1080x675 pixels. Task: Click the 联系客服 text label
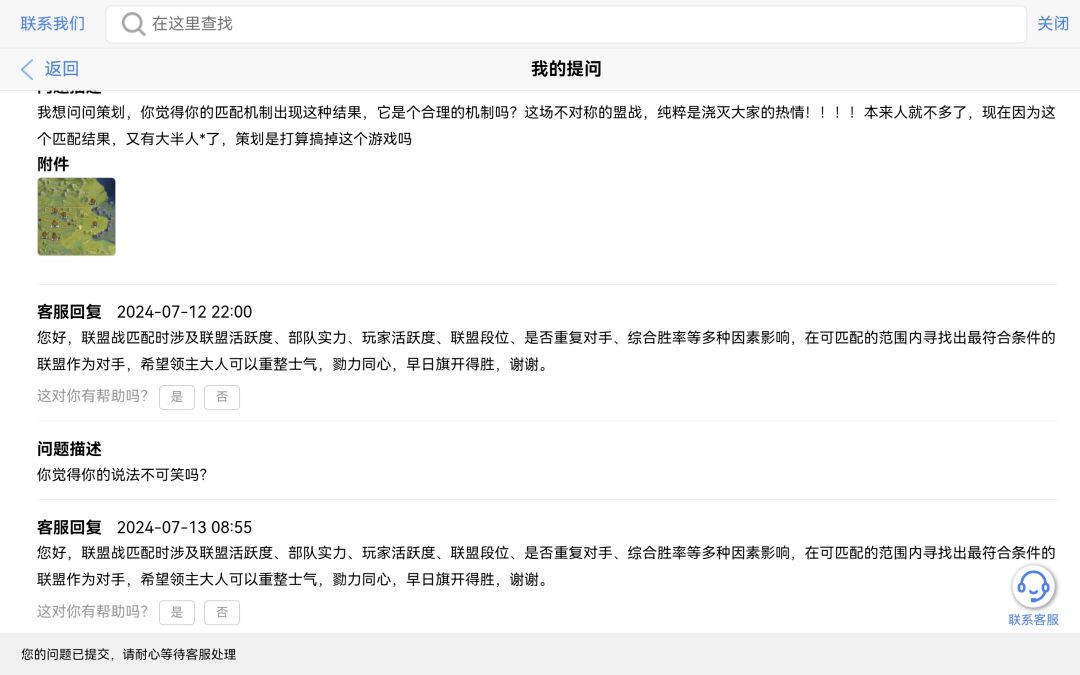tap(1033, 620)
